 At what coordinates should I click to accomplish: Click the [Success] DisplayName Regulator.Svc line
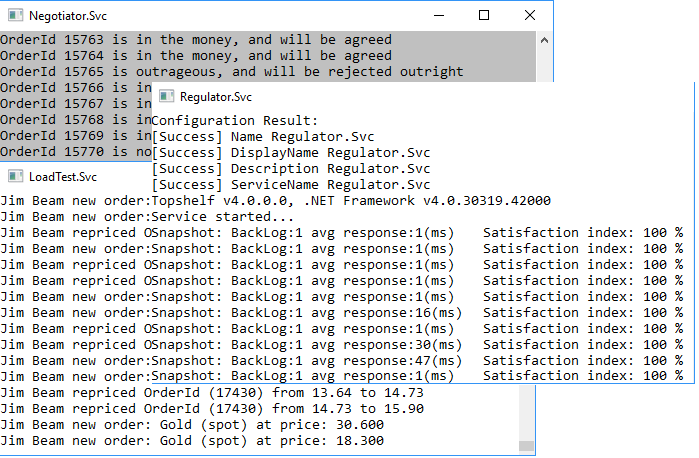tap(290, 152)
